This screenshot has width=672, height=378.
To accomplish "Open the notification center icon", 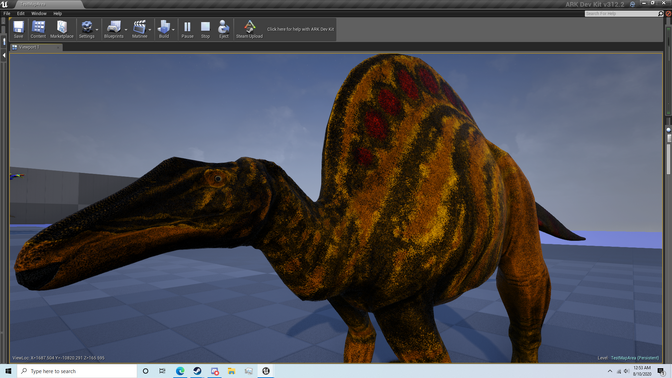I will (x=661, y=371).
